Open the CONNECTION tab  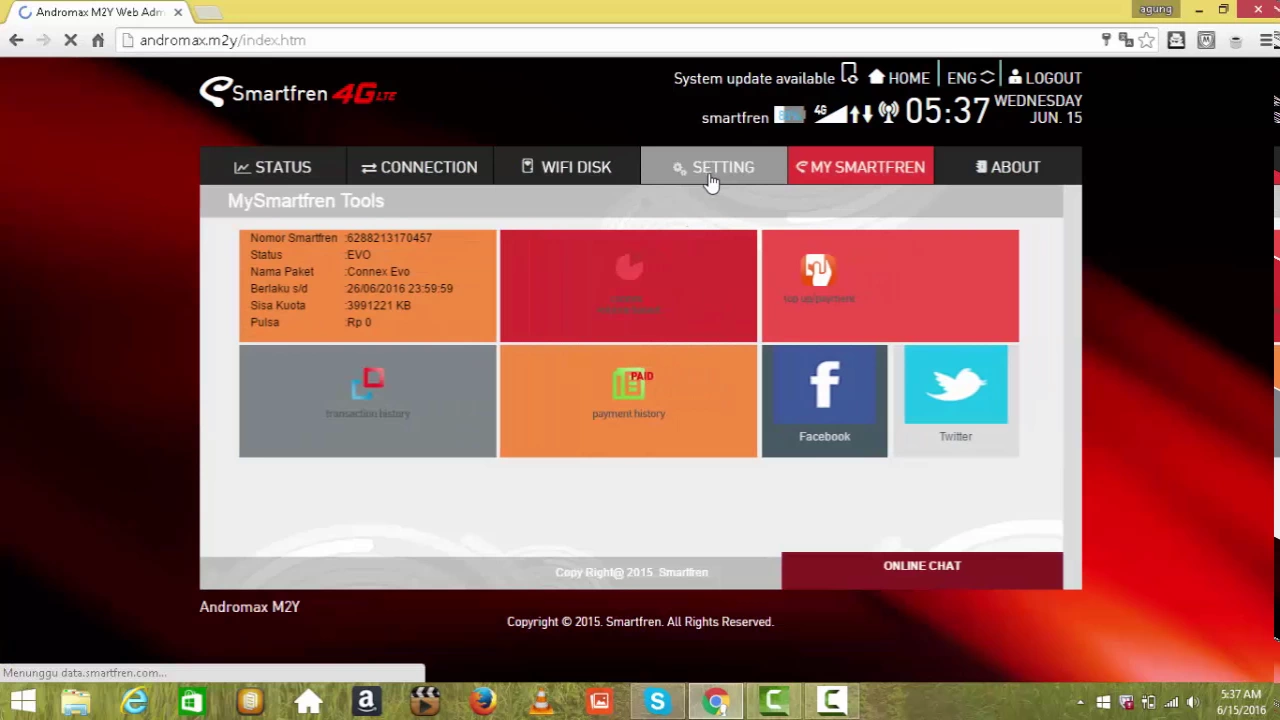click(x=420, y=167)
